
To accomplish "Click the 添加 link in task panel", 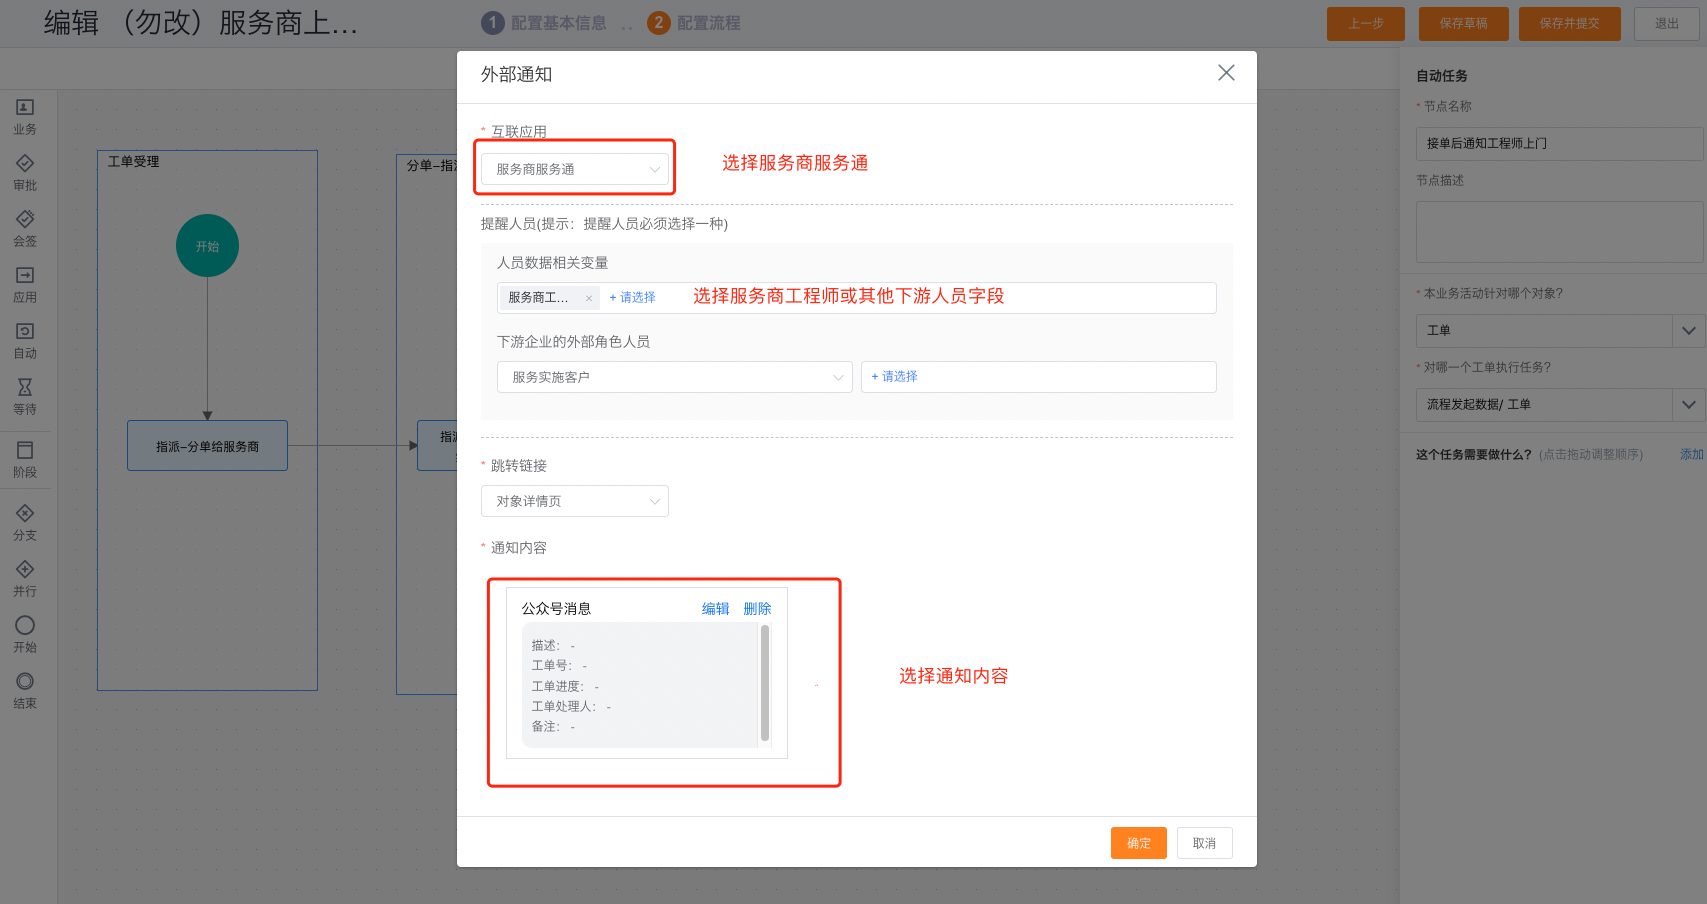I will coord(1692,455).
